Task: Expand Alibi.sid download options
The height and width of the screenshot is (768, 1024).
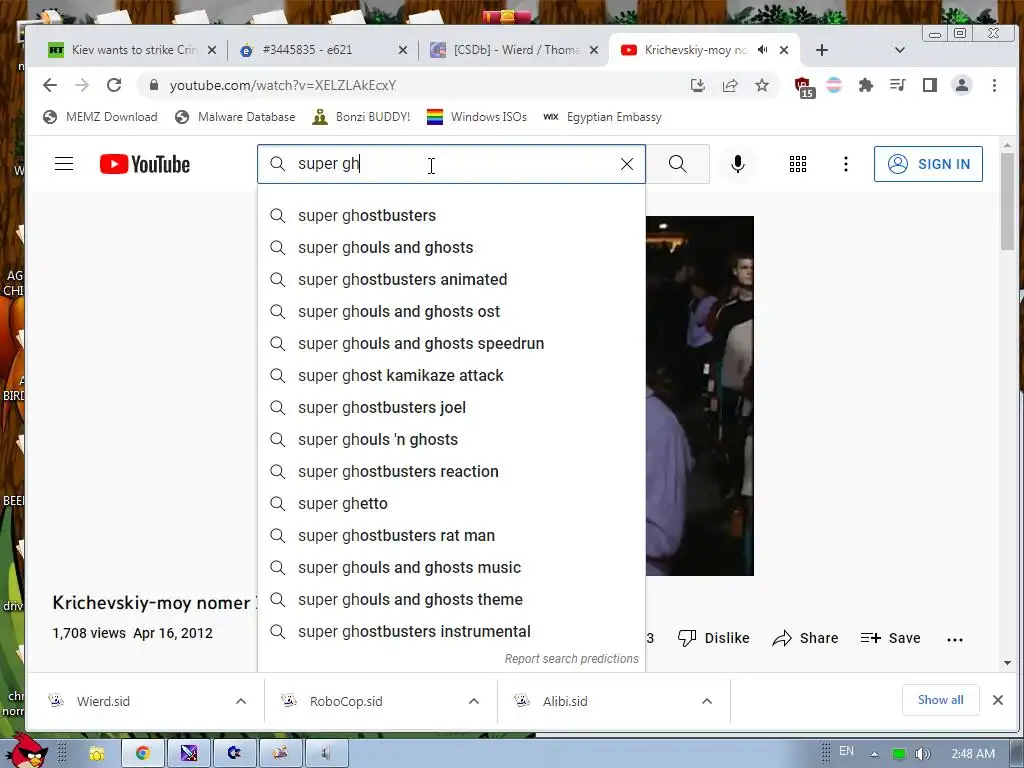Action: click(707, 701)
